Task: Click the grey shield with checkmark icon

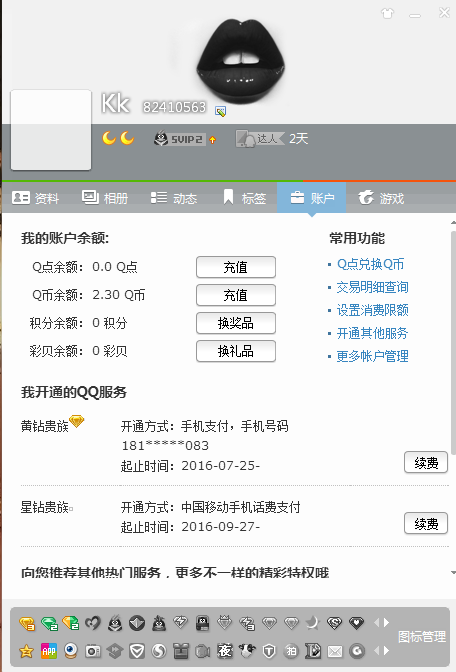Action: click(x=137, y=651)
